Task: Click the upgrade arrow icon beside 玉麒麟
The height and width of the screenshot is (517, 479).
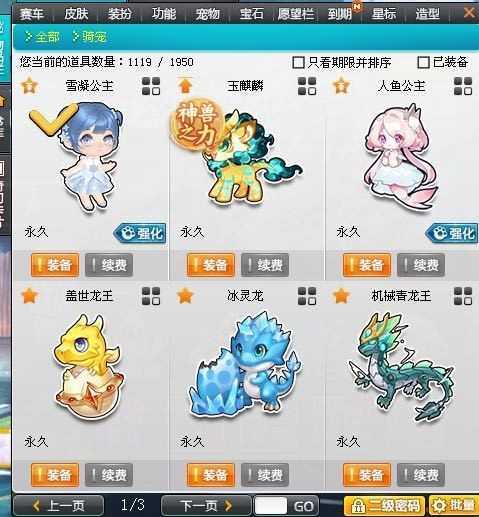Action: (x=185, y=86)
